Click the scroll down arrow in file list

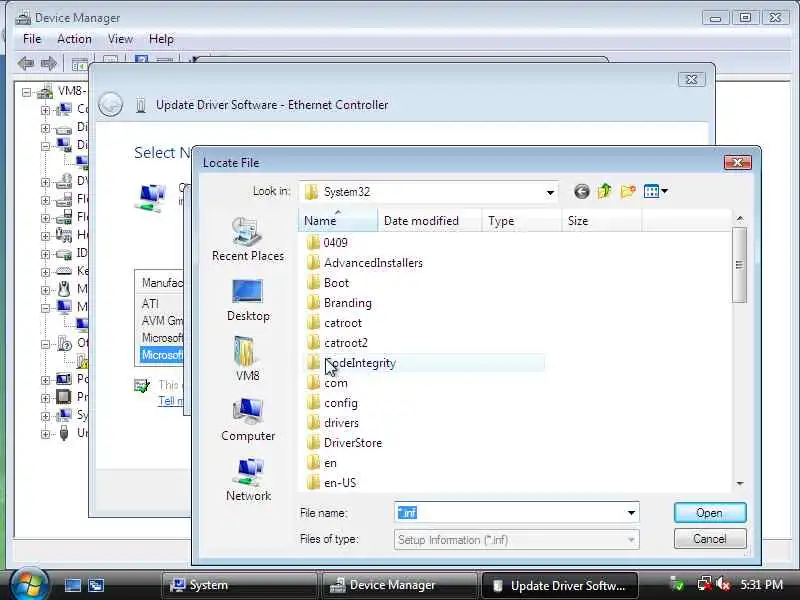click(739, 484)
